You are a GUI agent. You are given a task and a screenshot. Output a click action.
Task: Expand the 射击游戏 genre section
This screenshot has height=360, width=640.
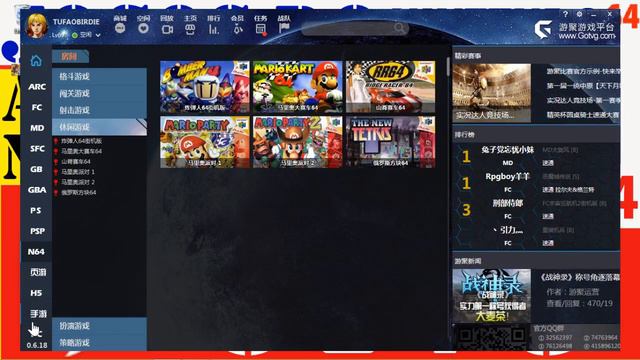[99, 110]
